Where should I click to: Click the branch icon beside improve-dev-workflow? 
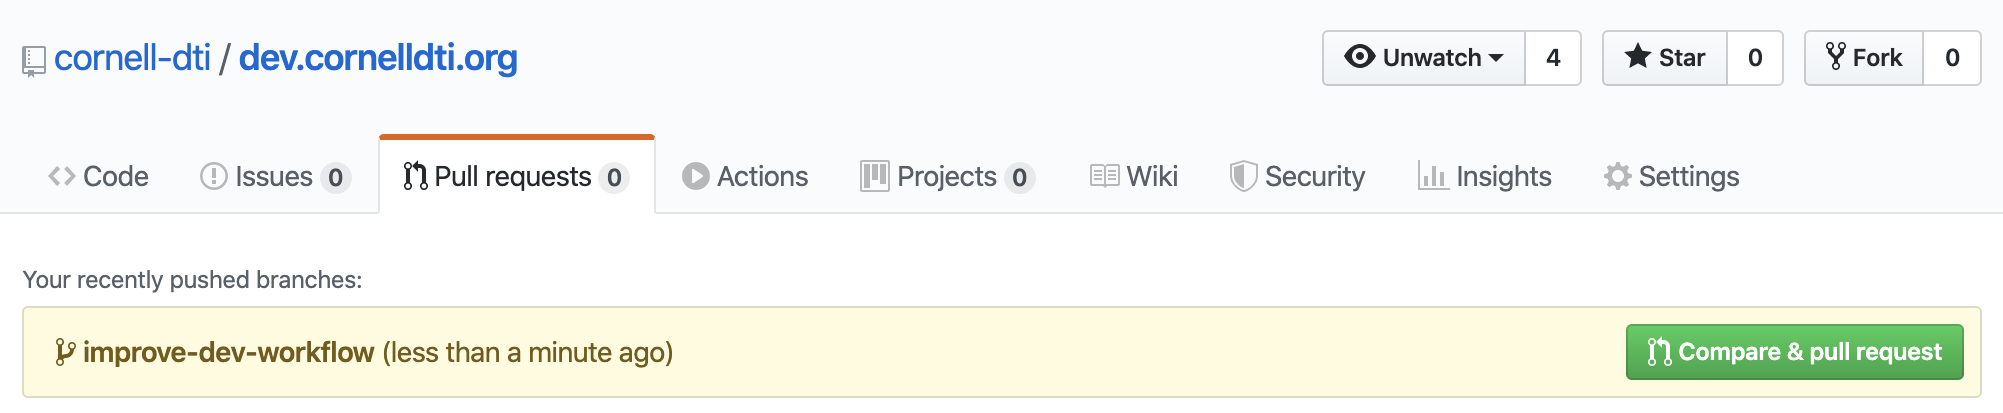(64, 352)
